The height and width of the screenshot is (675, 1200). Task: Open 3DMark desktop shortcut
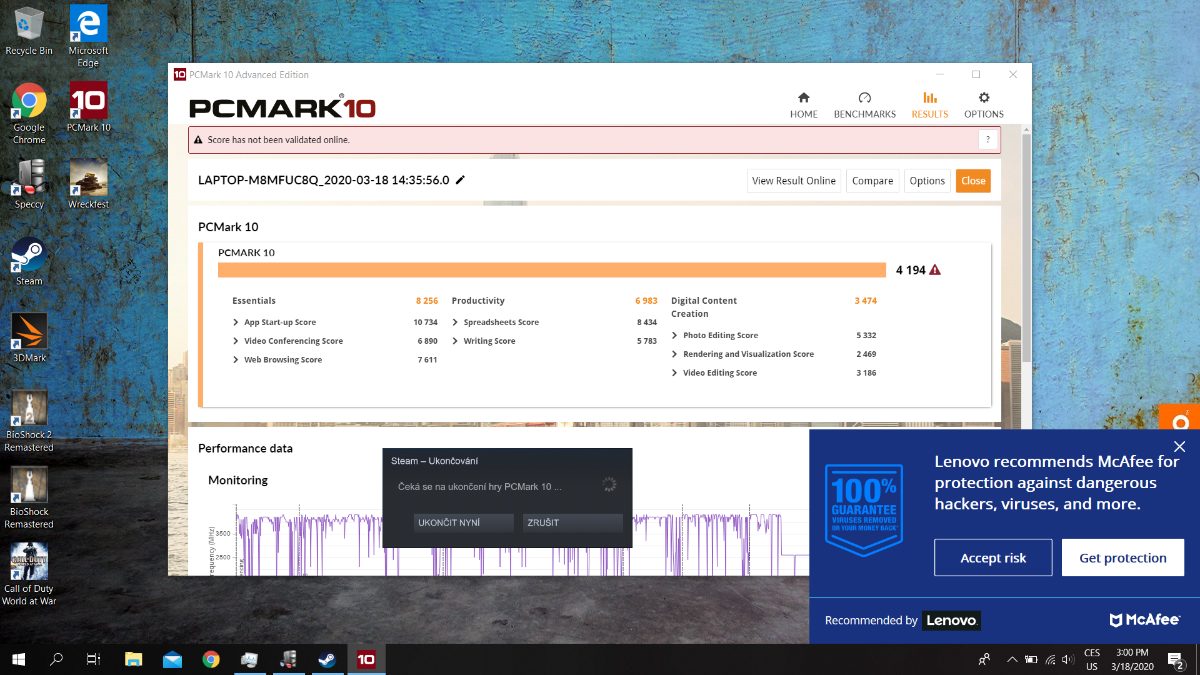[x=29, y=337]
